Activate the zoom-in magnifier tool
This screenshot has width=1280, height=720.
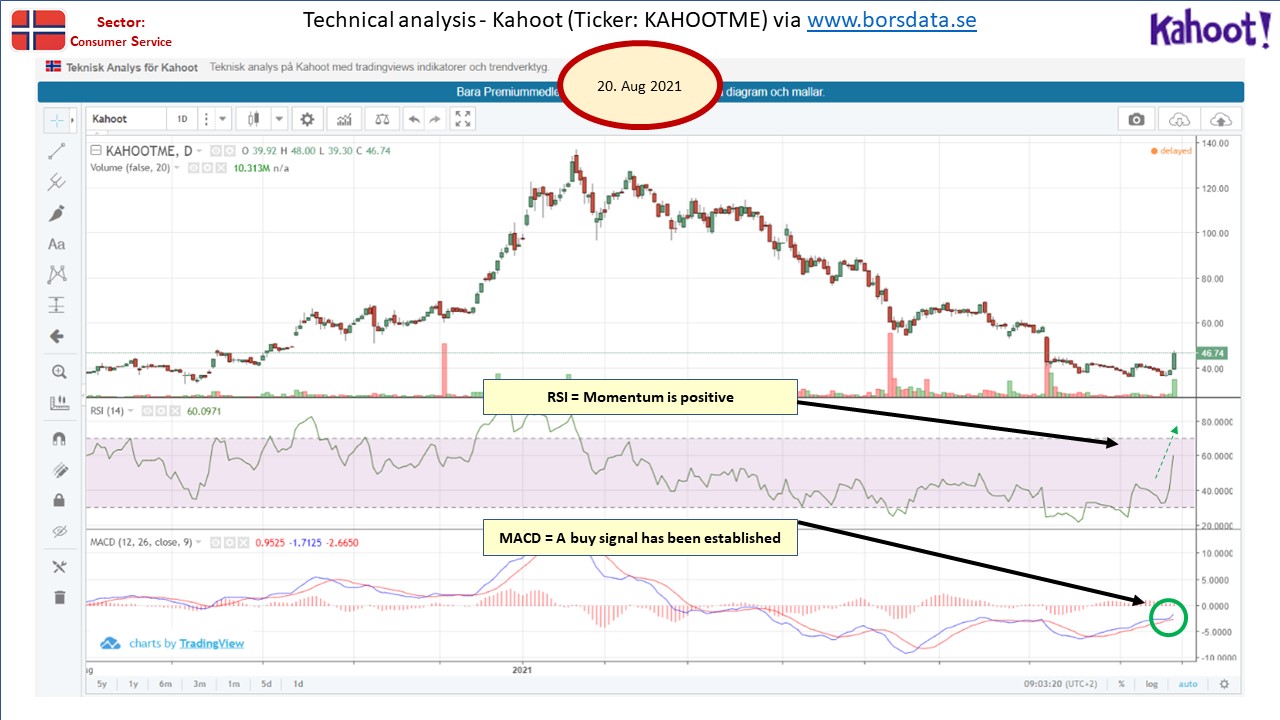[x=57, y=372]
